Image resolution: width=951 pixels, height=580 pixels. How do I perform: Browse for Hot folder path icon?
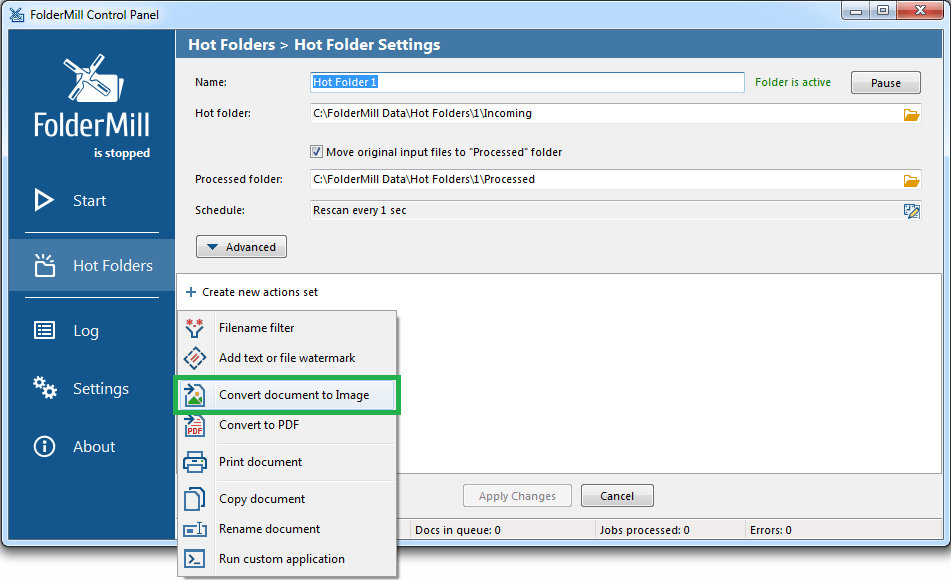(x=911, y=114)
